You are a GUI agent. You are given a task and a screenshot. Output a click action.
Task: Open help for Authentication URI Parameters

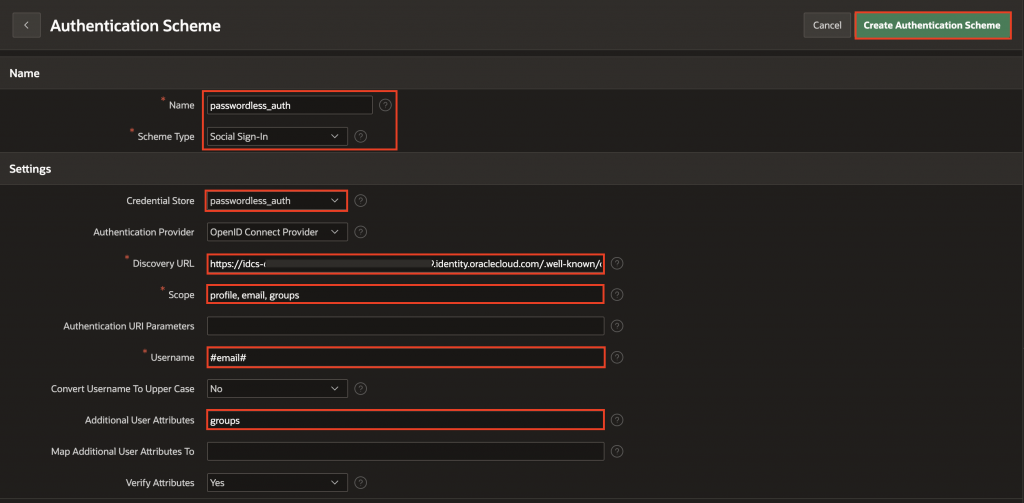coord(617,326)
